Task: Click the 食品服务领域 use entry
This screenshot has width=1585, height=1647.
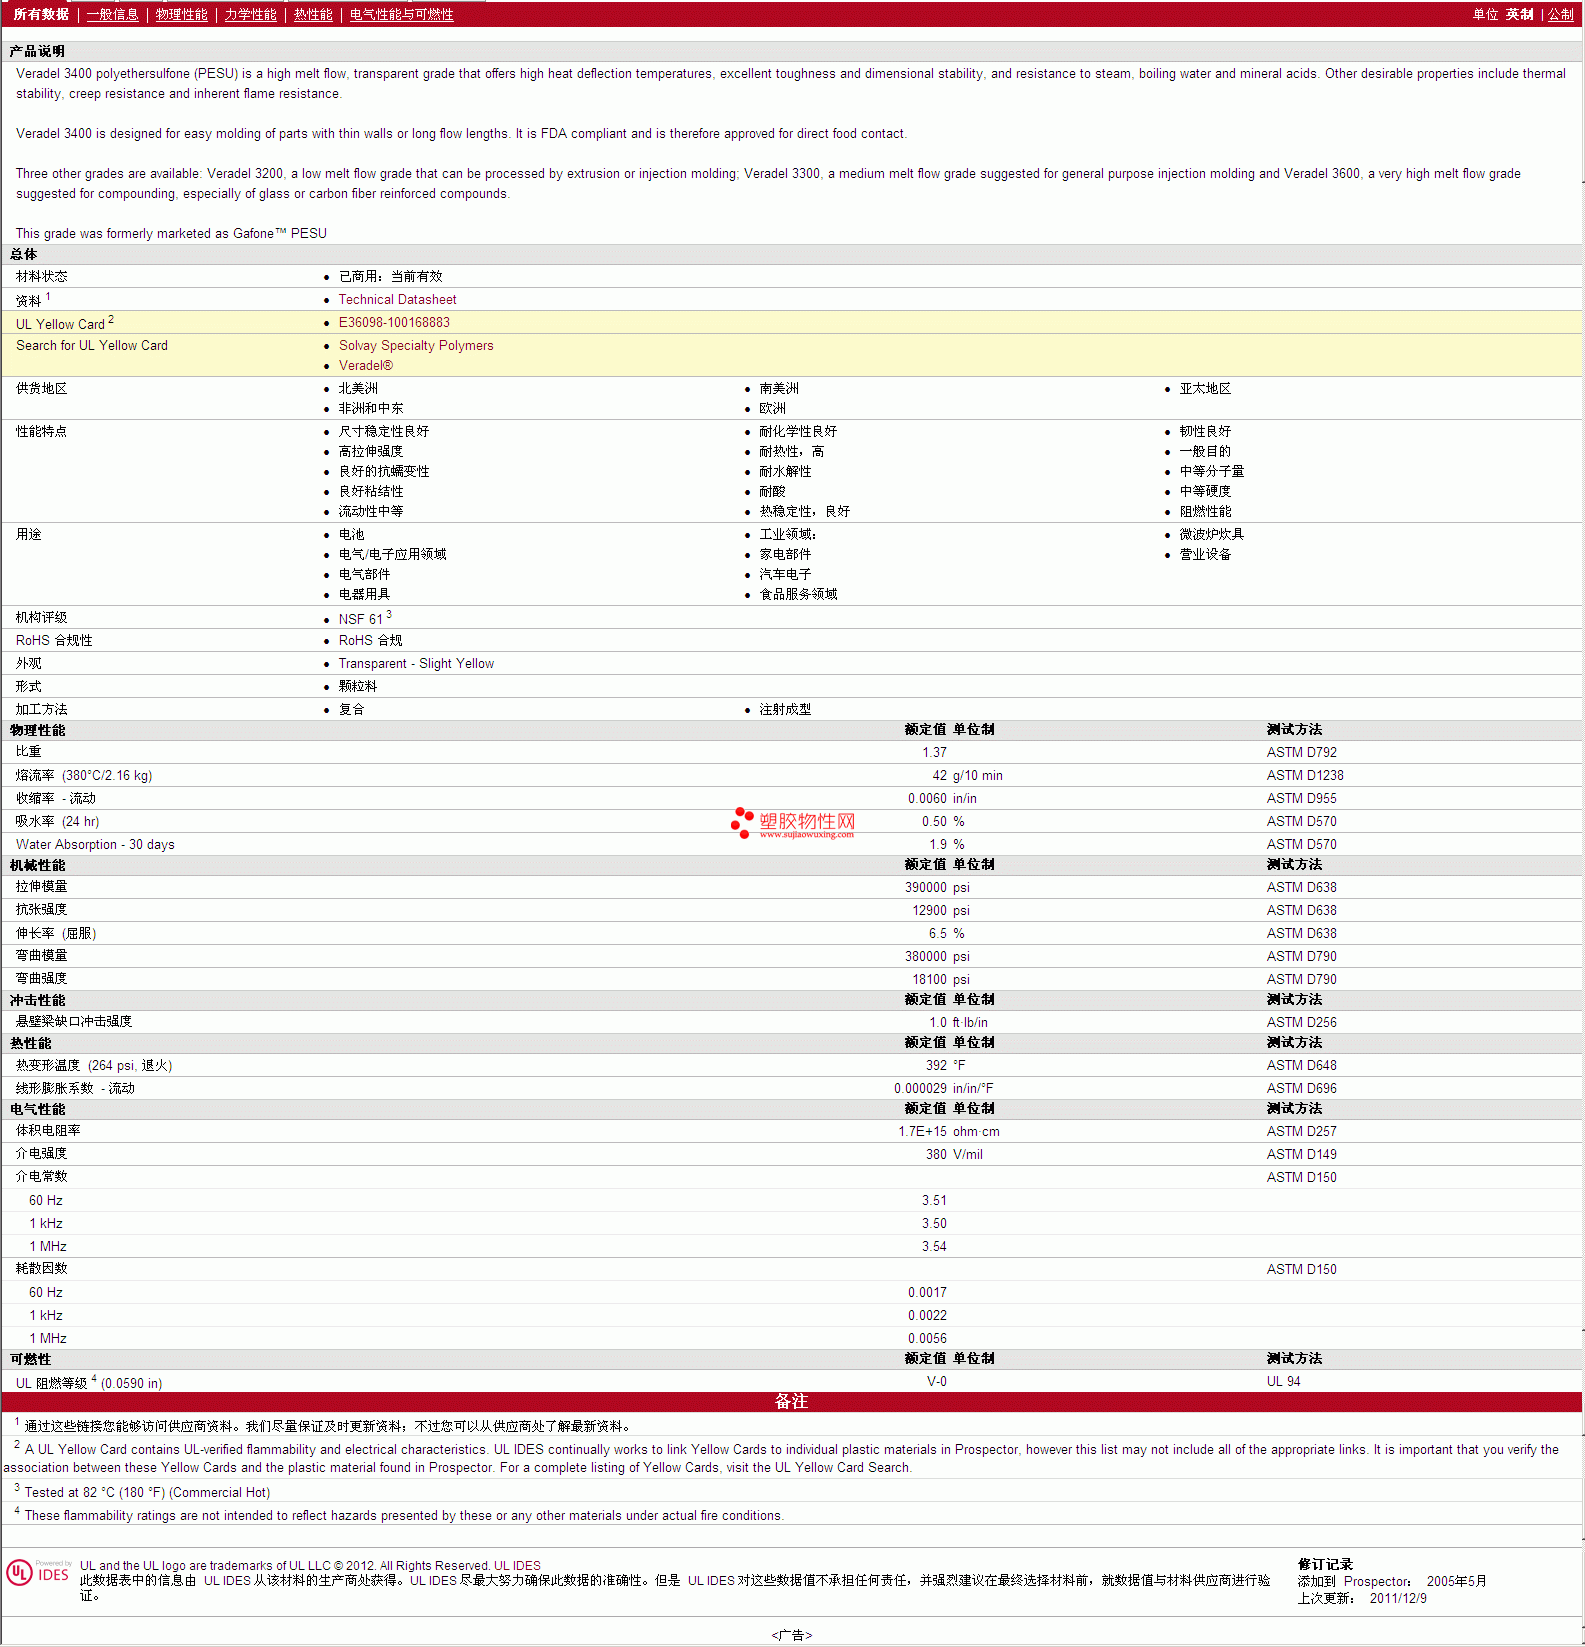Action: [x=798, y=594]
